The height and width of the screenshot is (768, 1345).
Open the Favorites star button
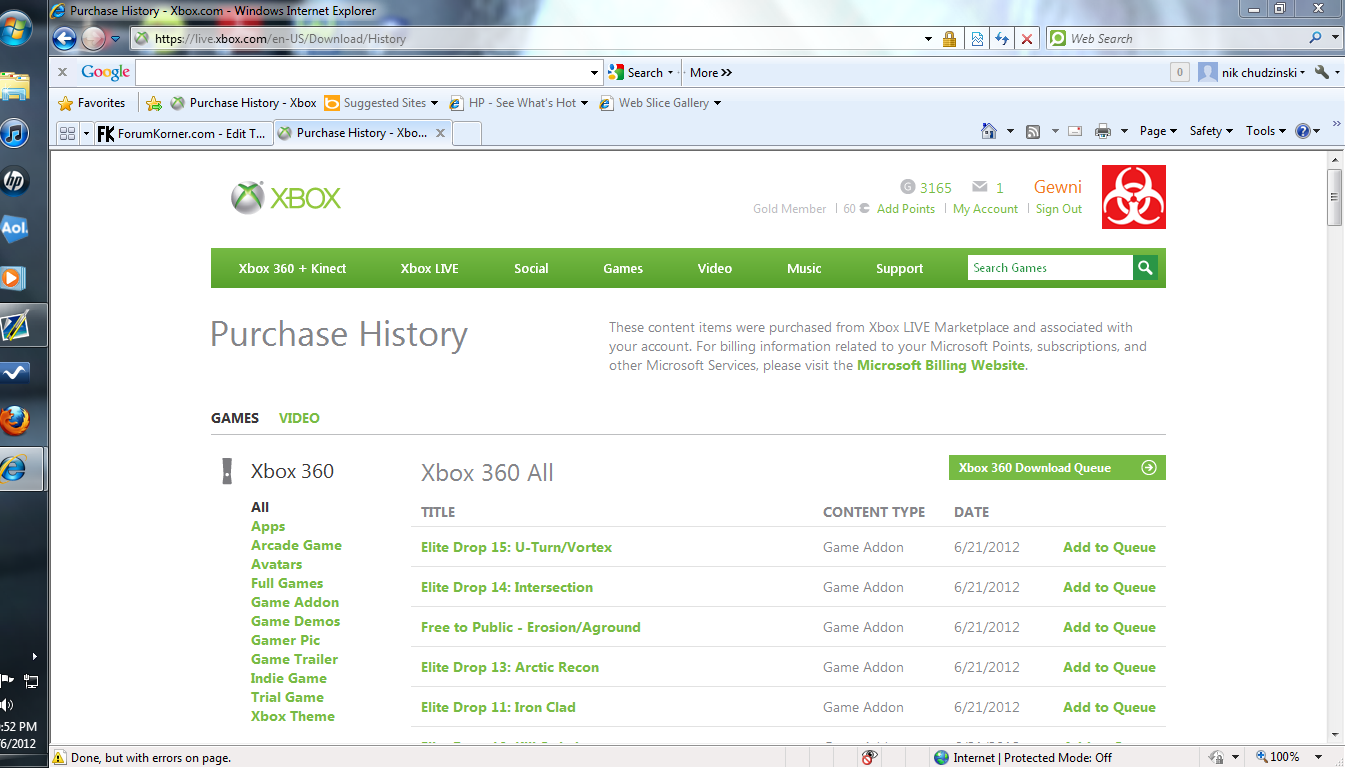coord(92,103)
